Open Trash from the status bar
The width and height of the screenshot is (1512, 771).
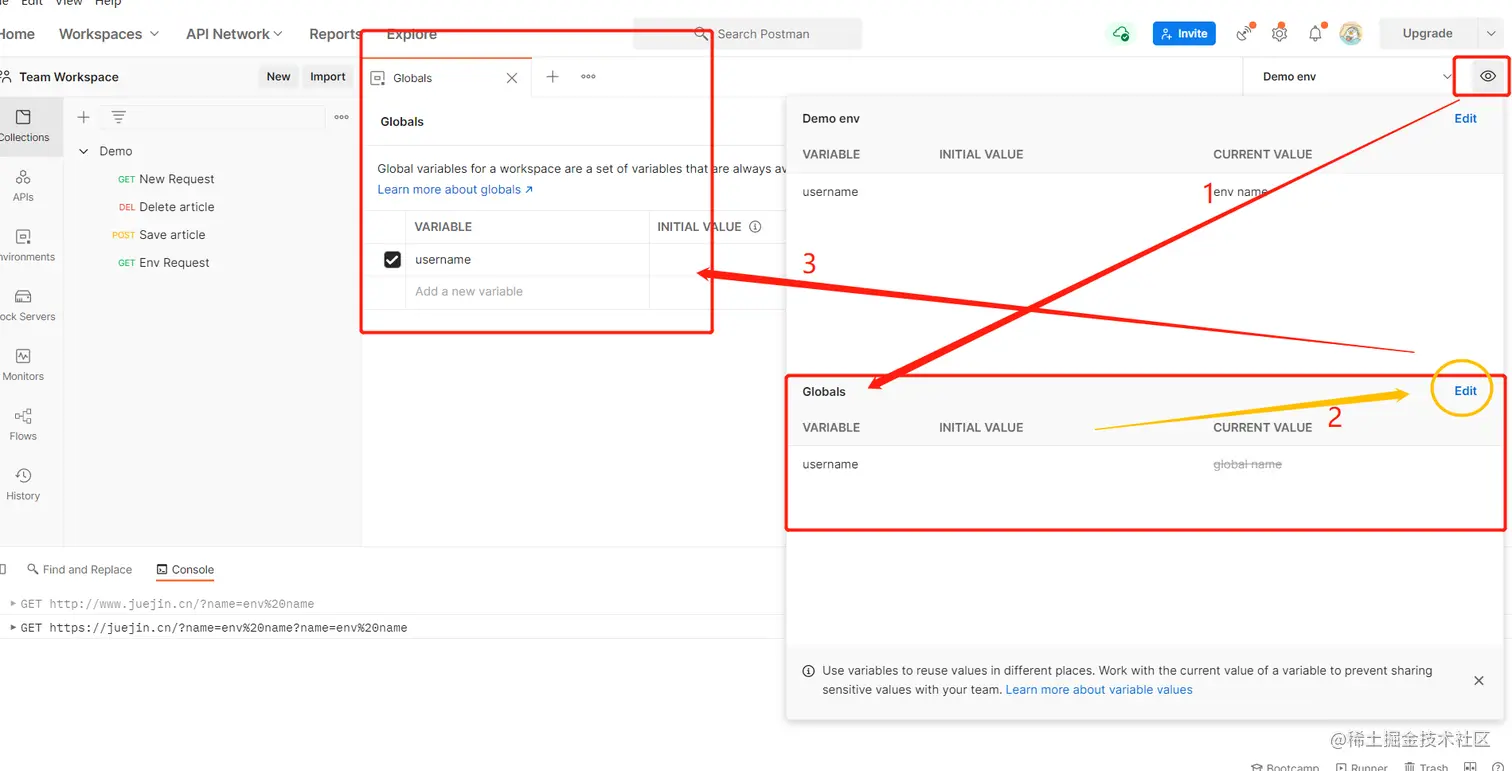click(x=1426, y=768)
